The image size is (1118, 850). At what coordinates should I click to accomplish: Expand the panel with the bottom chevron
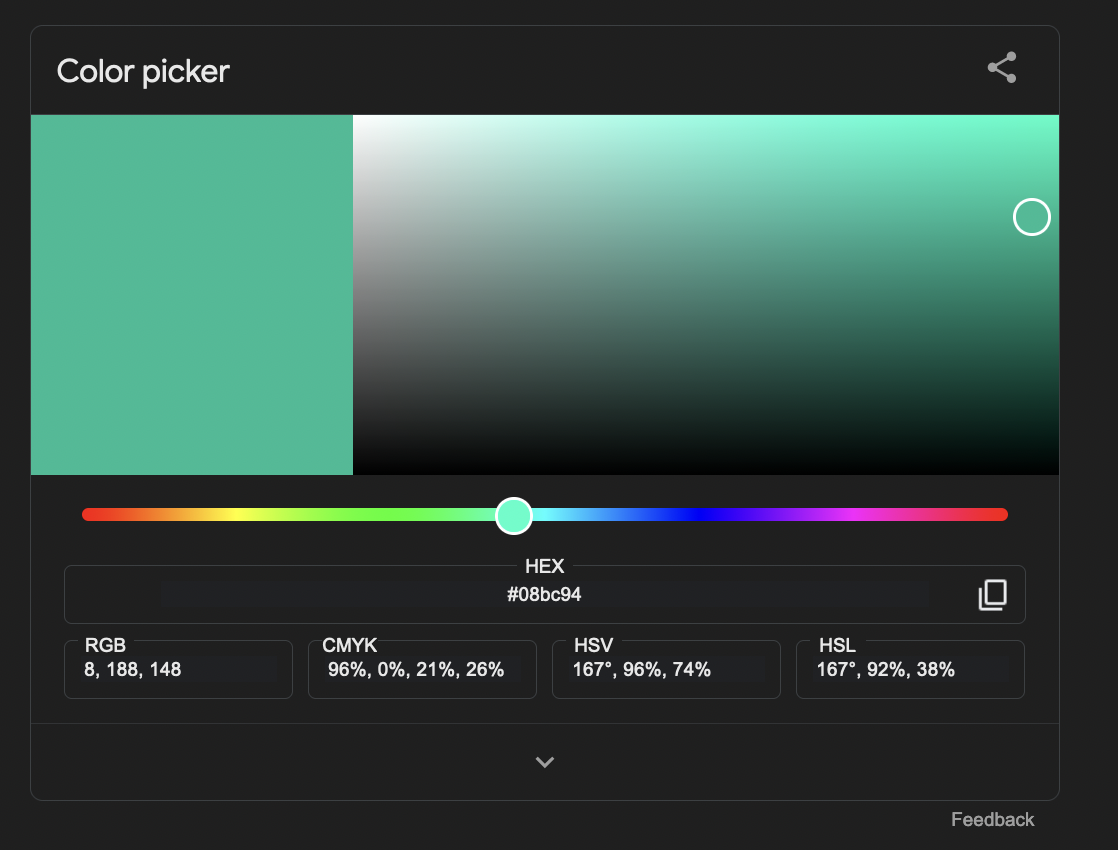544,762
